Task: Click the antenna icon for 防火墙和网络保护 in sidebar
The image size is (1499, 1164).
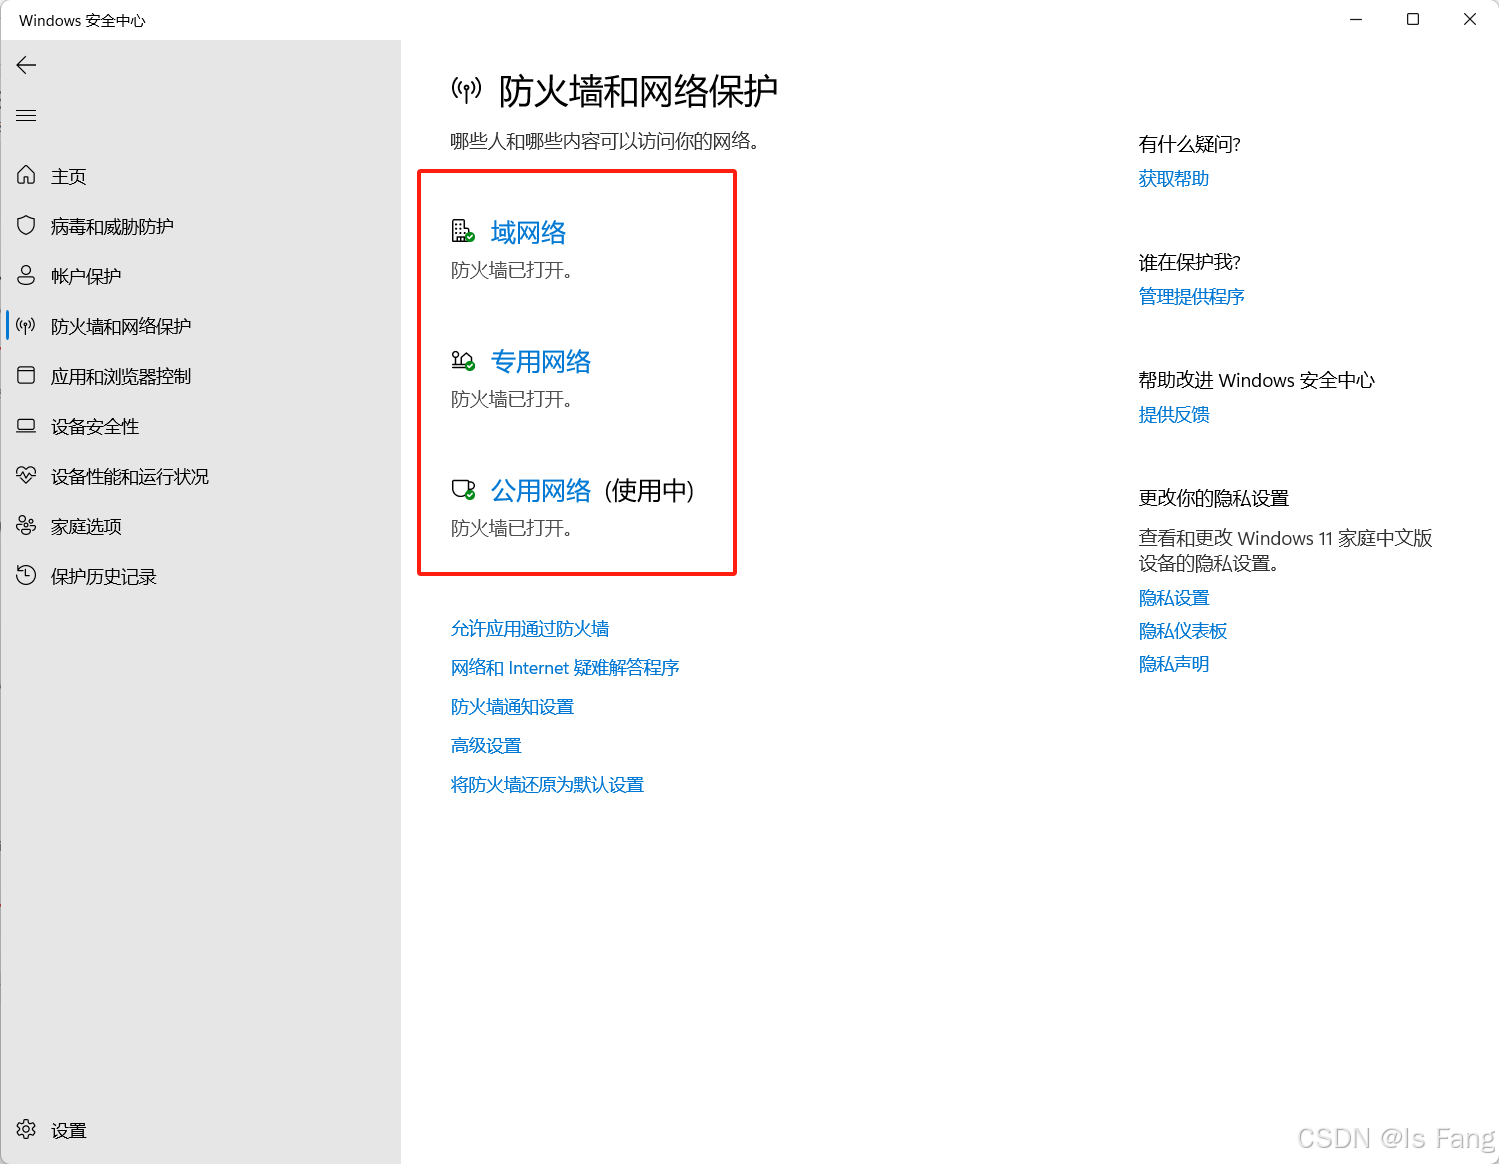Action: [26, 325]
